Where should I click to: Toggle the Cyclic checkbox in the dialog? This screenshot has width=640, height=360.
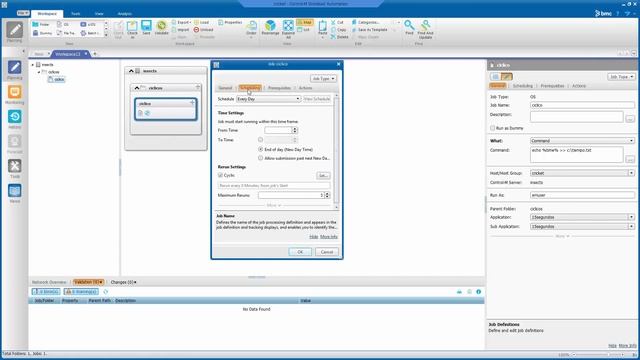pyautogui.click(x=220, y=175)
